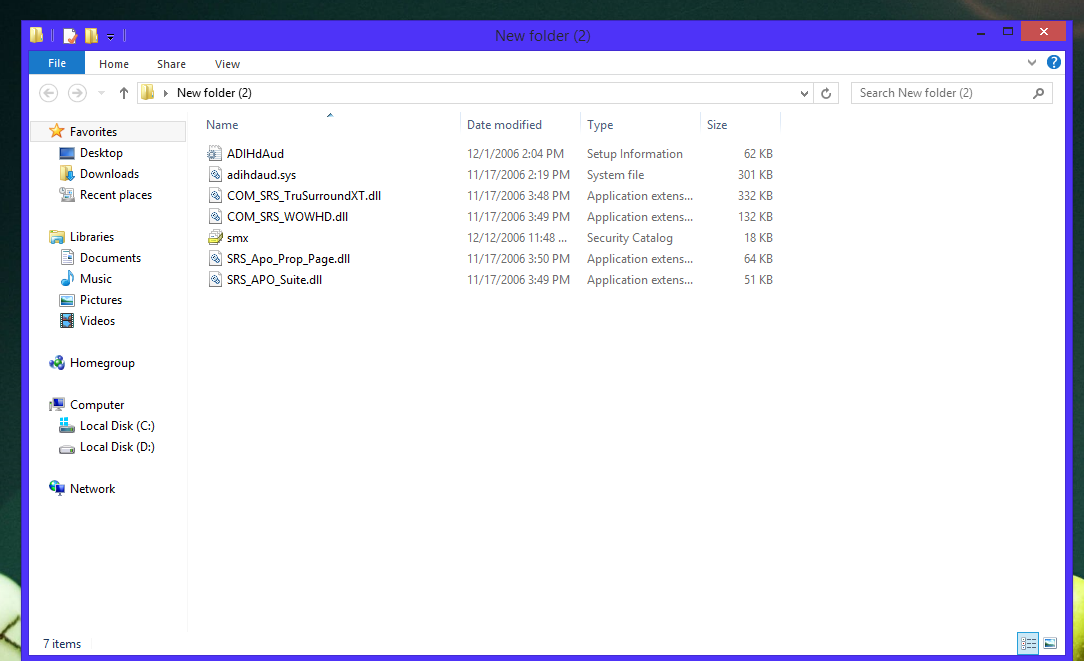Select Homegroup in the navigation pane
Viewport: 1084px width, 661px height.
click(102, 363)
